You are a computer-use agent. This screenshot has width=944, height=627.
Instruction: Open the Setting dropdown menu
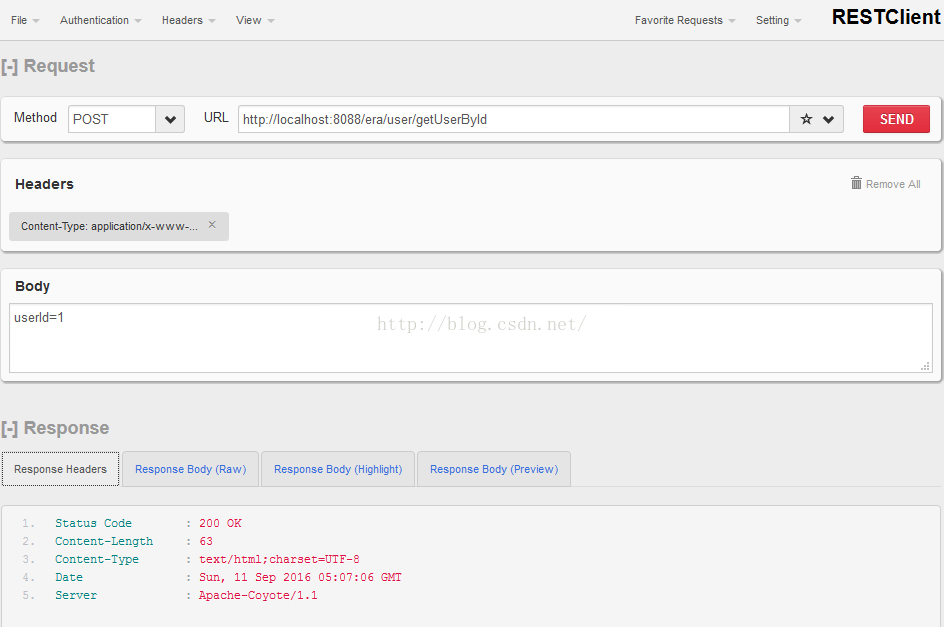point(778,20)
